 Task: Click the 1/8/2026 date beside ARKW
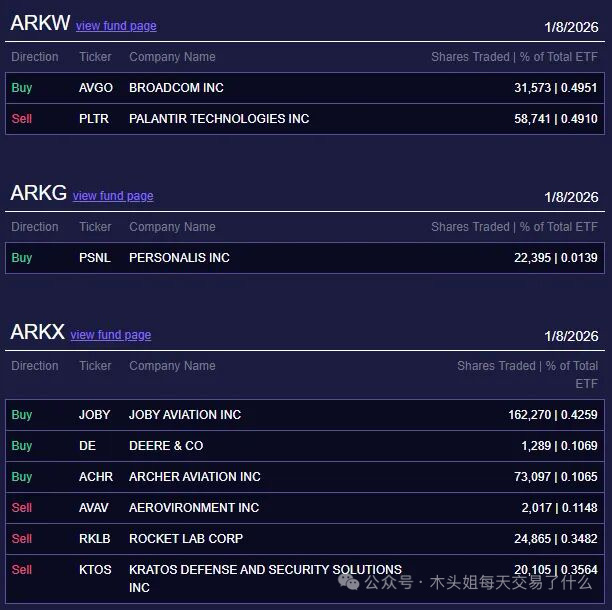[571, 27]
